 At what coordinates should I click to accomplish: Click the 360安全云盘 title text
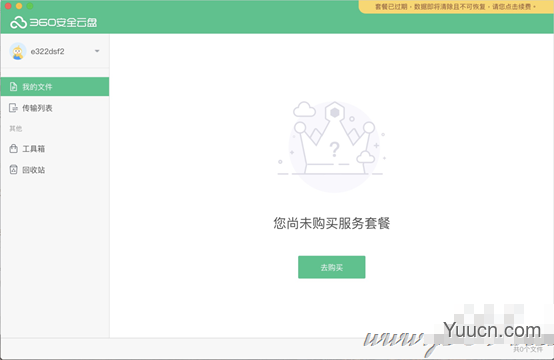[x=63, y=23]
